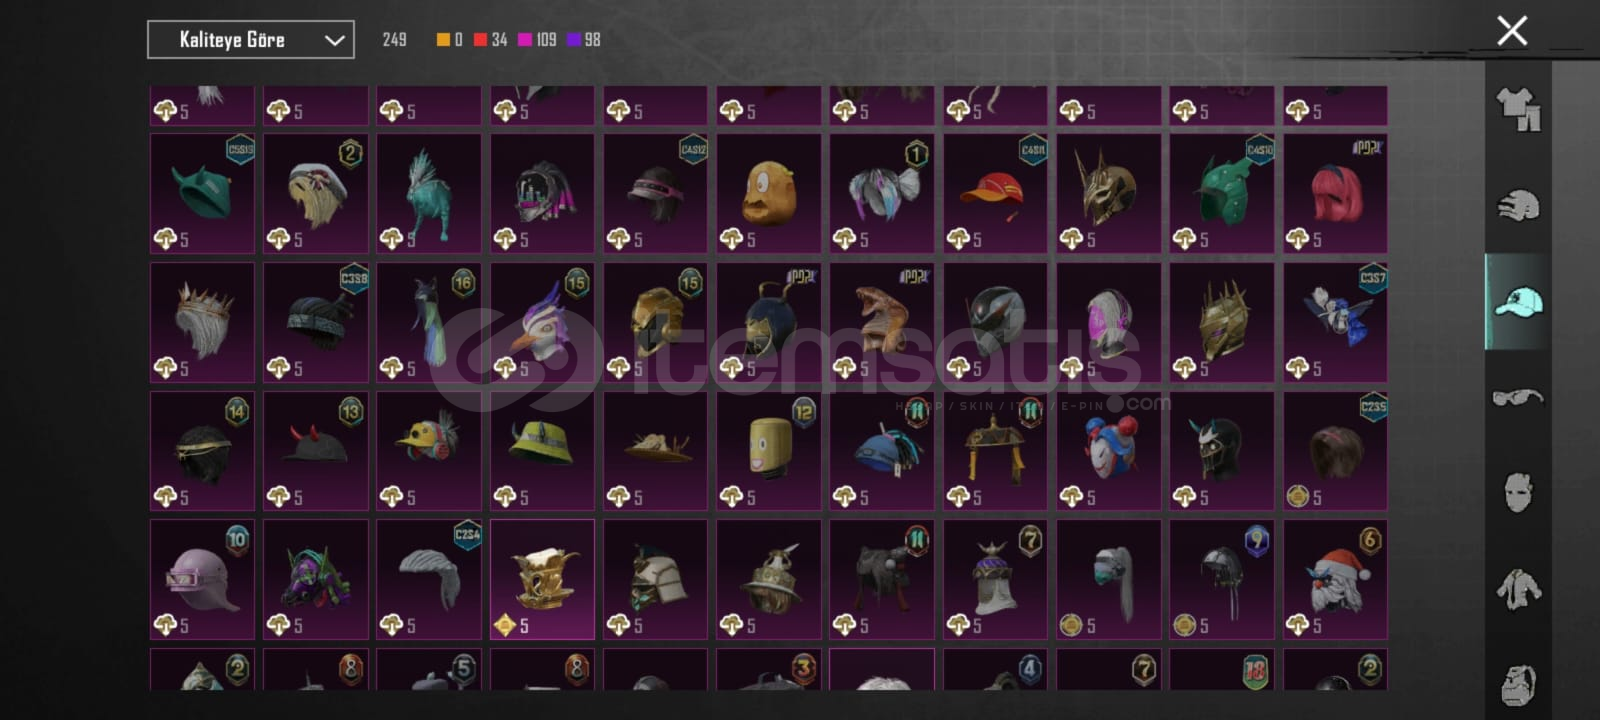Select the orange potato head mask item

point(768,193)
